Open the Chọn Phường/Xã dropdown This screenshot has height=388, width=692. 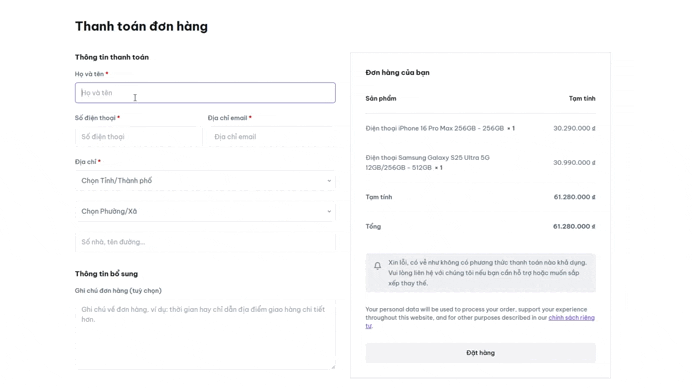pyautogui.click(x=205, y=211)
